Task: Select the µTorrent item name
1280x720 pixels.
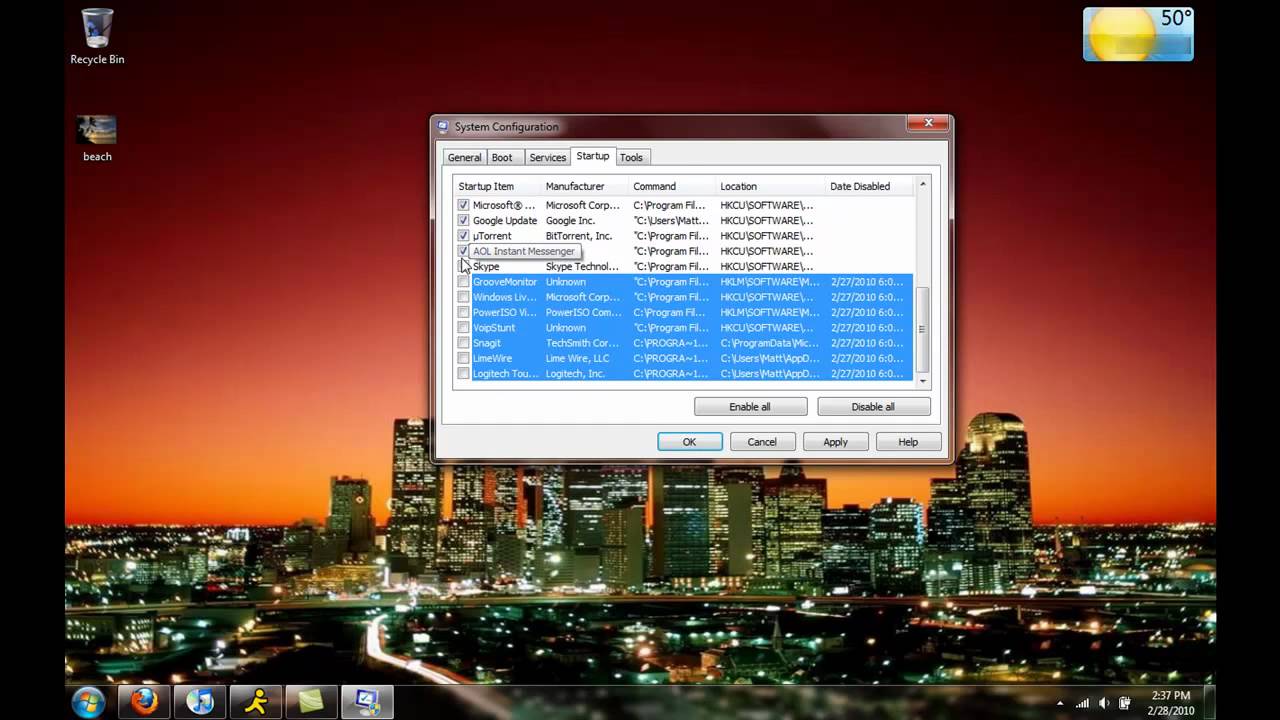Action: [492, 236]
